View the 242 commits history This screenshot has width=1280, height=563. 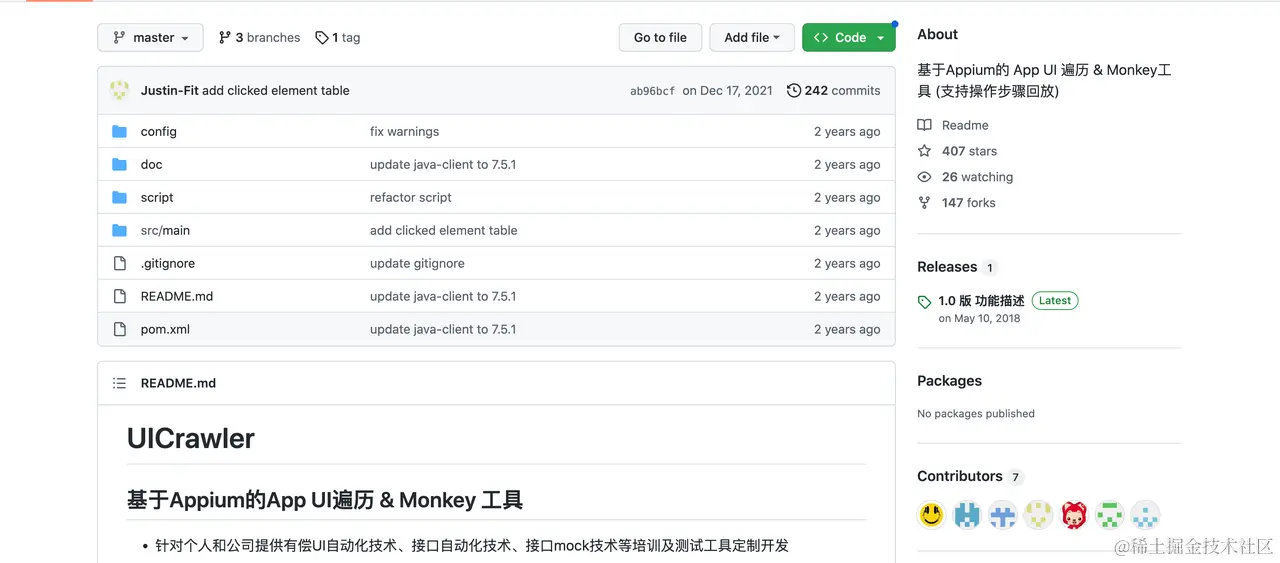(834, 90)
